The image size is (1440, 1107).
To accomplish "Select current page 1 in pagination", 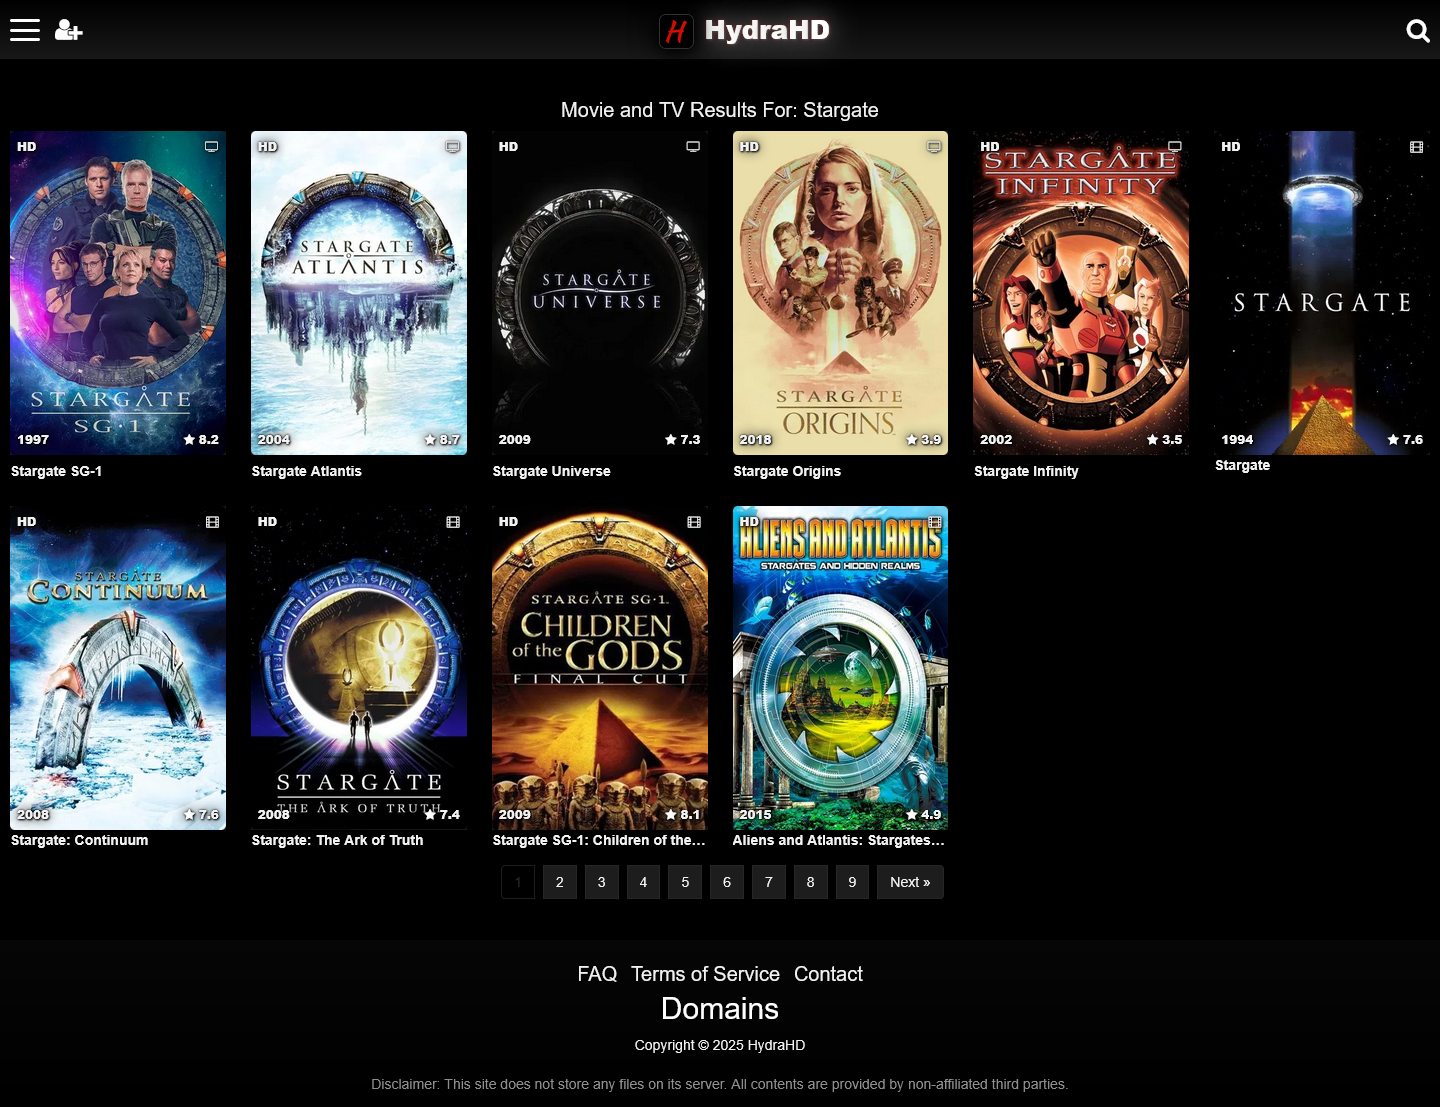I will click(518, 882).
